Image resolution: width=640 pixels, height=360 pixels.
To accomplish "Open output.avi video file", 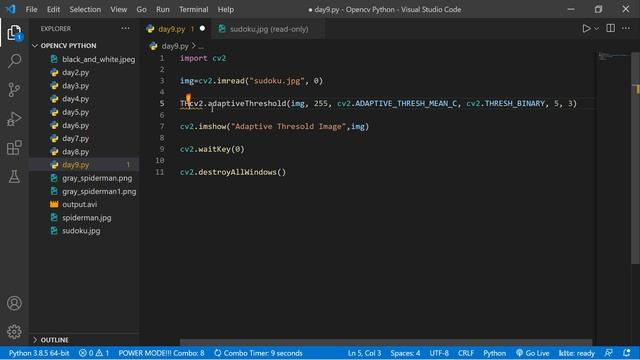I will click(x=80, y=204).
